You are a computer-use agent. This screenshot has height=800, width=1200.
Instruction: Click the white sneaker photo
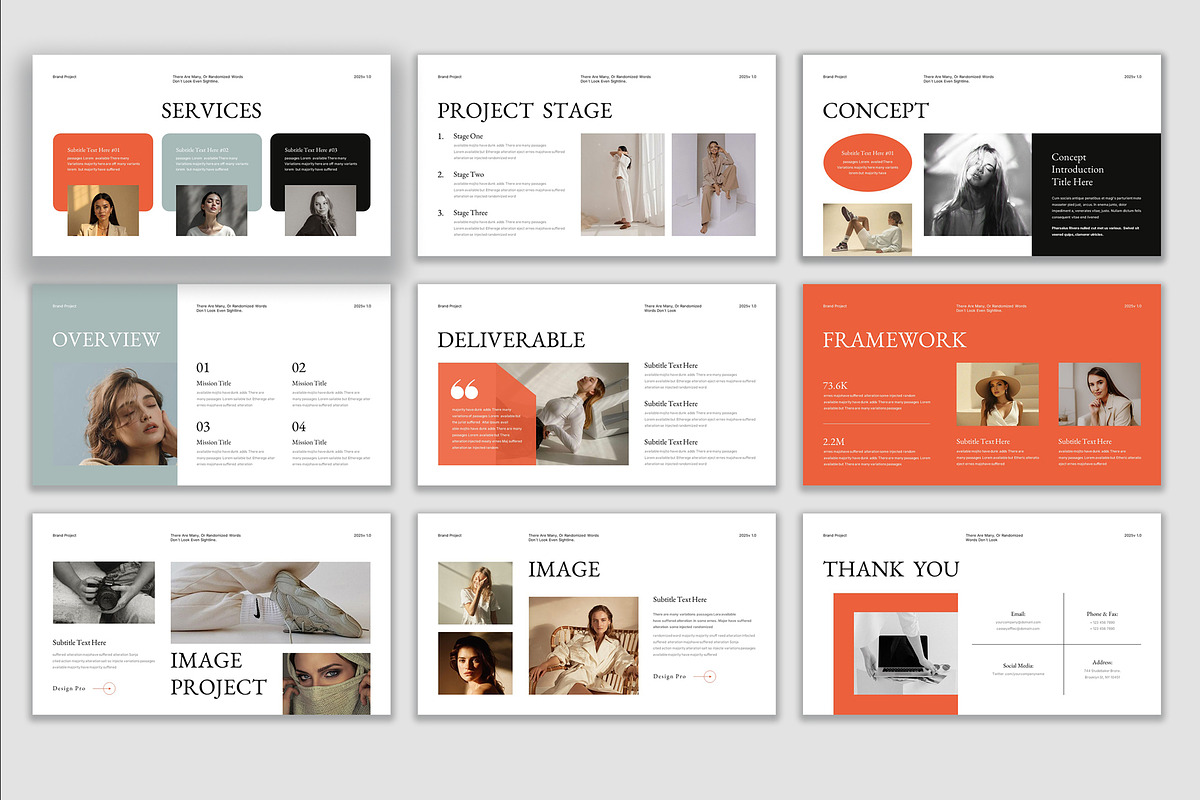pyautogui.click(x=270, y=602)
